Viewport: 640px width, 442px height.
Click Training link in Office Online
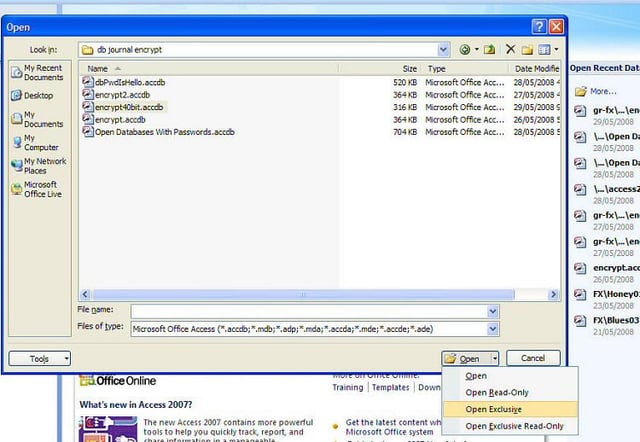coord(347,387)
